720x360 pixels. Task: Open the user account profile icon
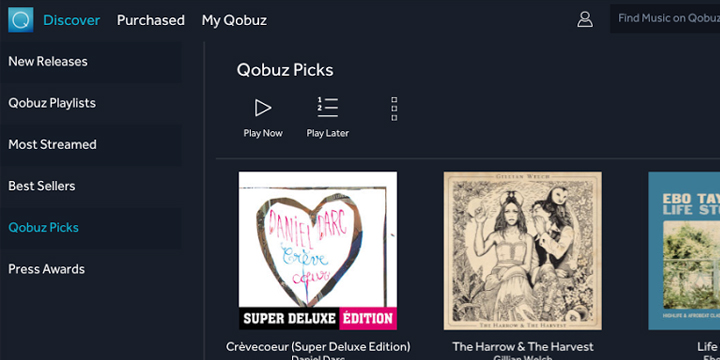585,19
